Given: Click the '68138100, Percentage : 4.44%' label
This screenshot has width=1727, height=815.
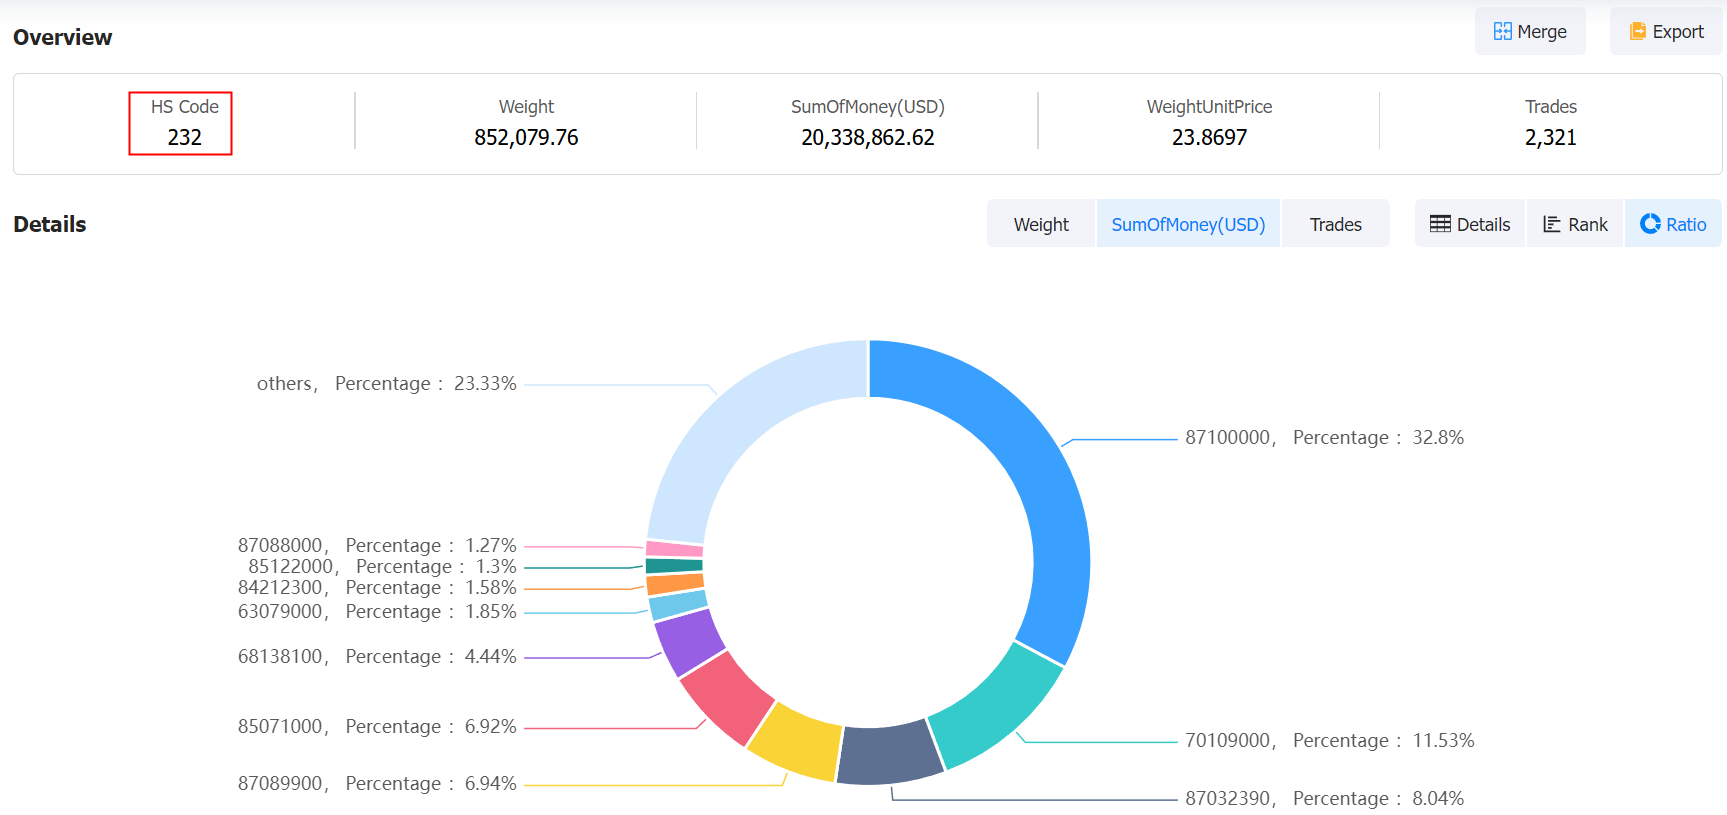Looking at the screenshot, I should tap(377, 656).
